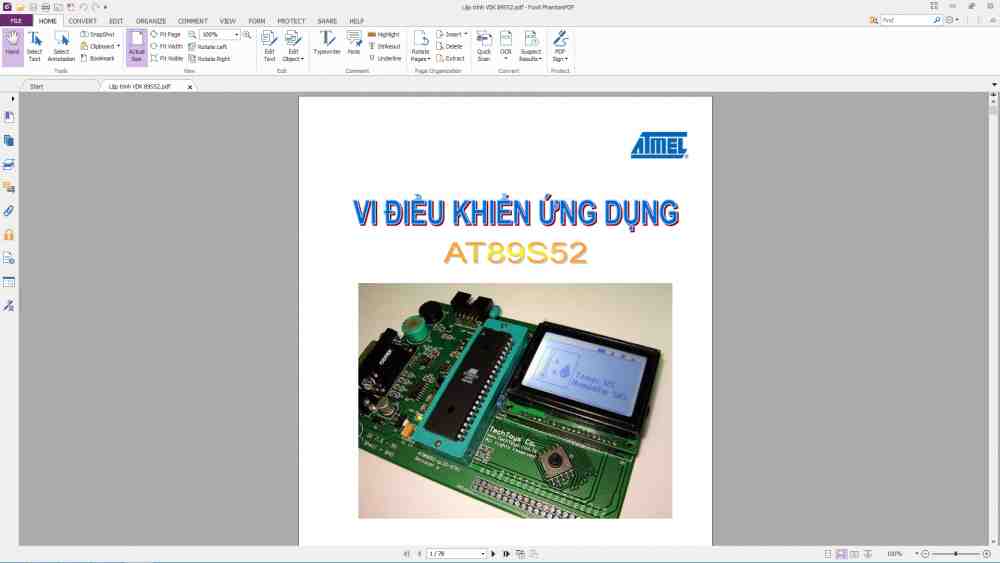
Task: Click Delete in Page Organization
Action: click(x=450, y=47)
